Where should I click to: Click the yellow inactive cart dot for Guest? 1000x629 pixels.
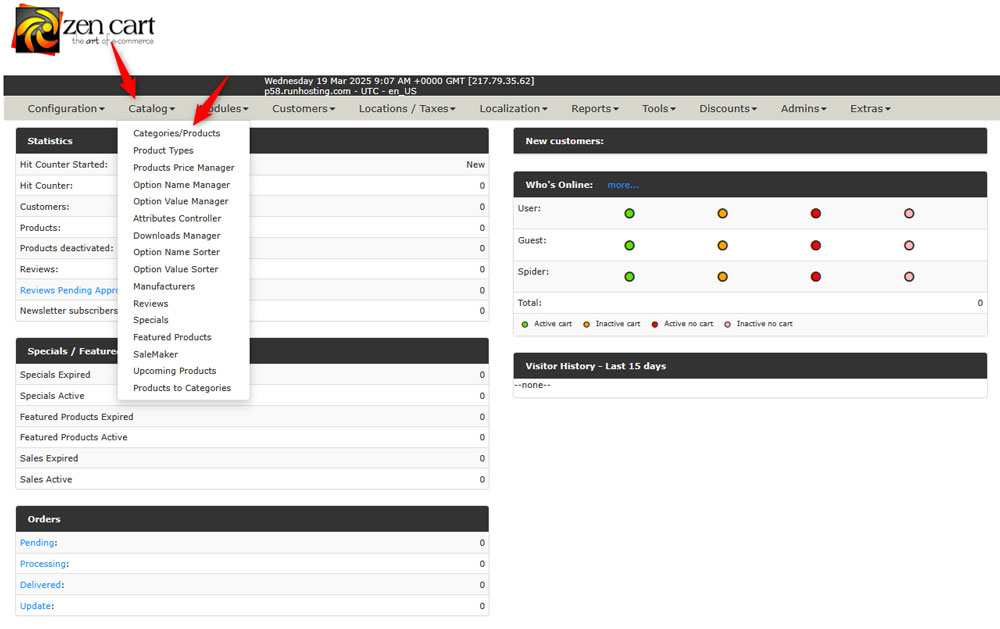[x=722, y=245]
